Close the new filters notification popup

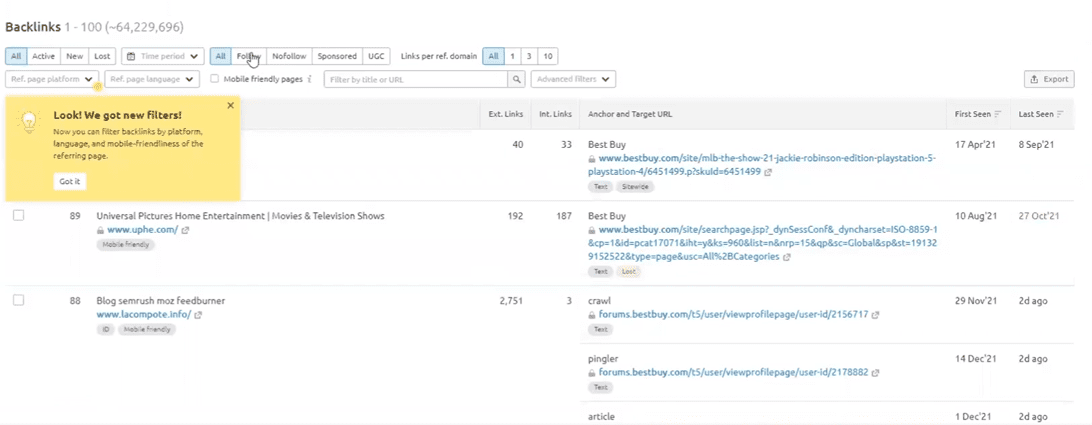tap(230, 106)
